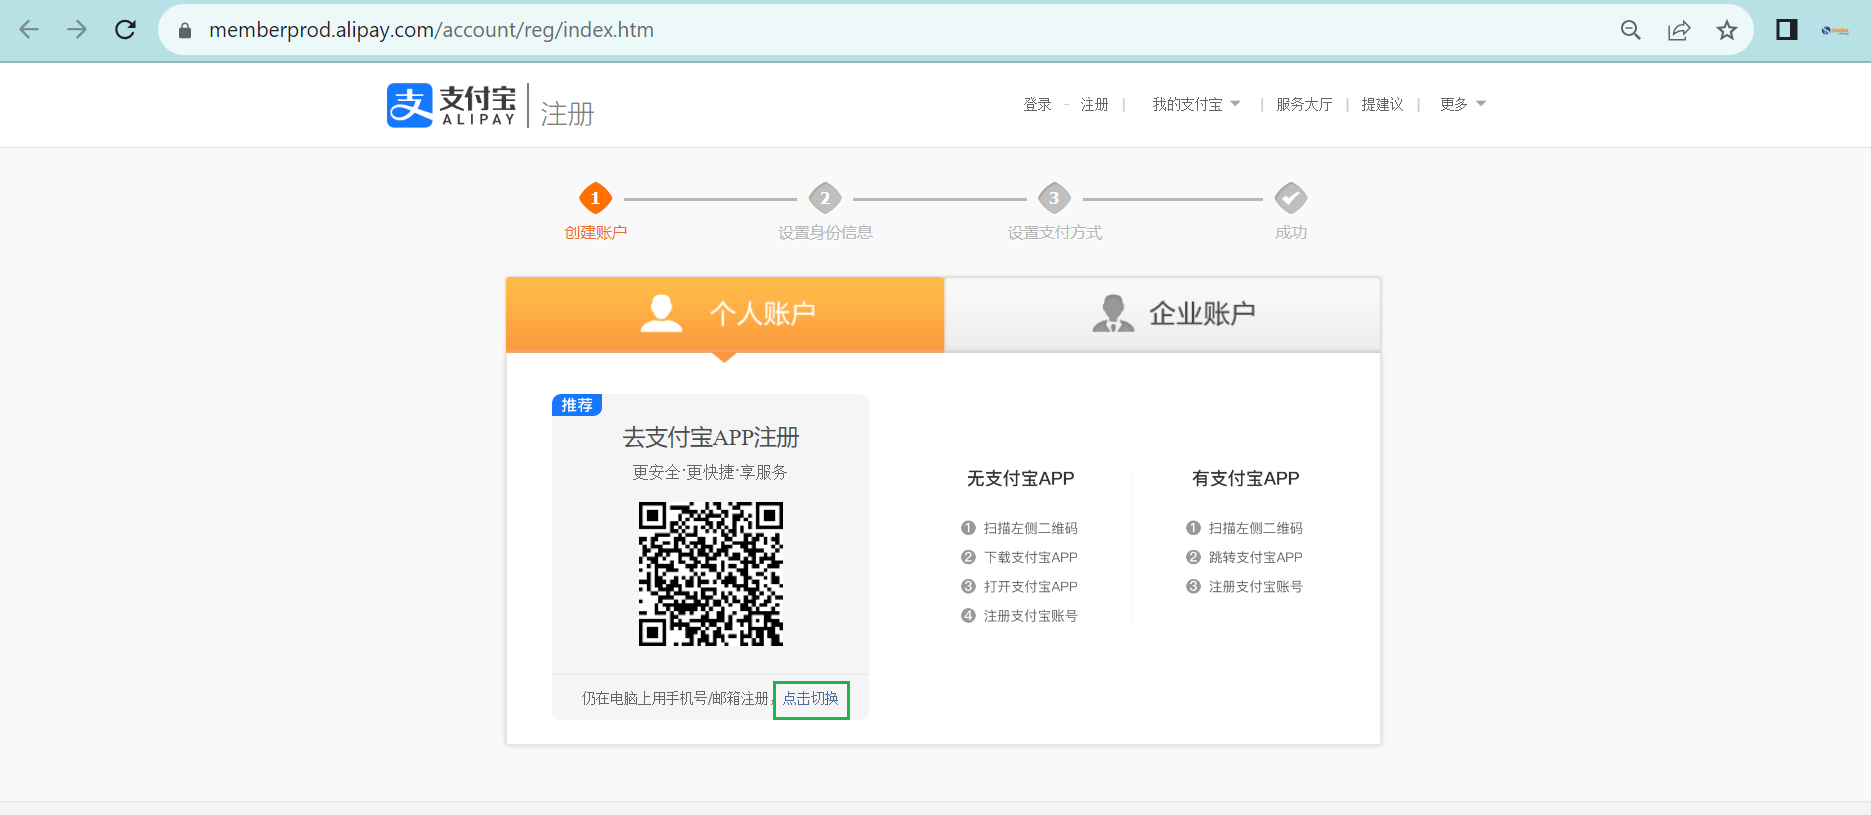Screen dimensions: 1871x815
Task: Reload the Alipay registration page
Action: tap(125, 30)
